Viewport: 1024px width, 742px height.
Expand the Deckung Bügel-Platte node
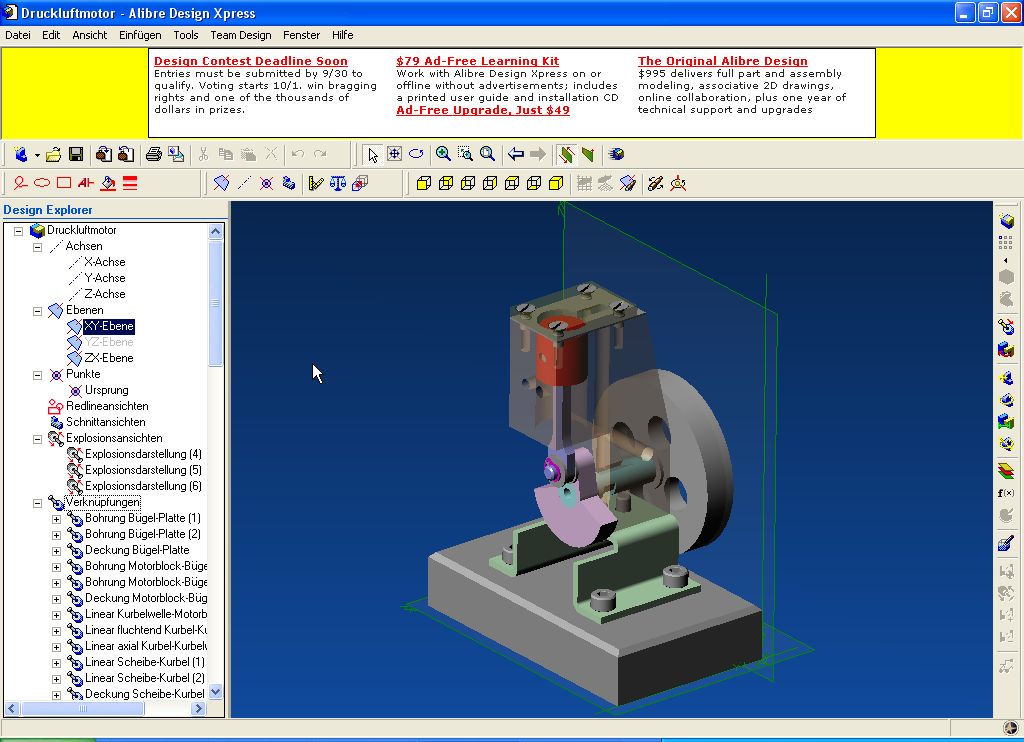tap(56, 551)
